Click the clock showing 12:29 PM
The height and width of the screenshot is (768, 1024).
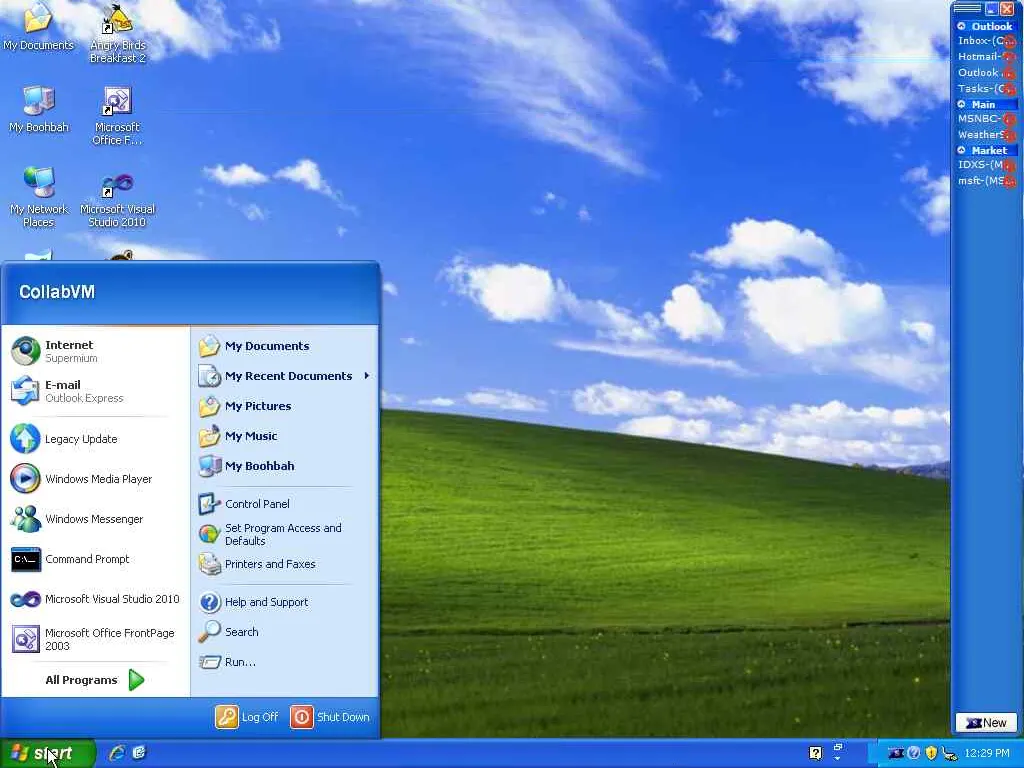(x=987, y=753)
